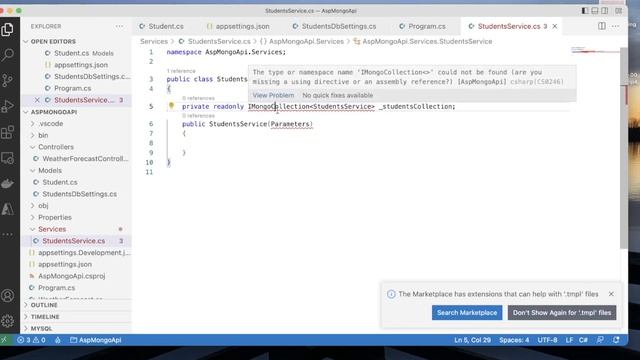
Task: Toggle primary sidebar layout icon
Action: pos(585,11)
